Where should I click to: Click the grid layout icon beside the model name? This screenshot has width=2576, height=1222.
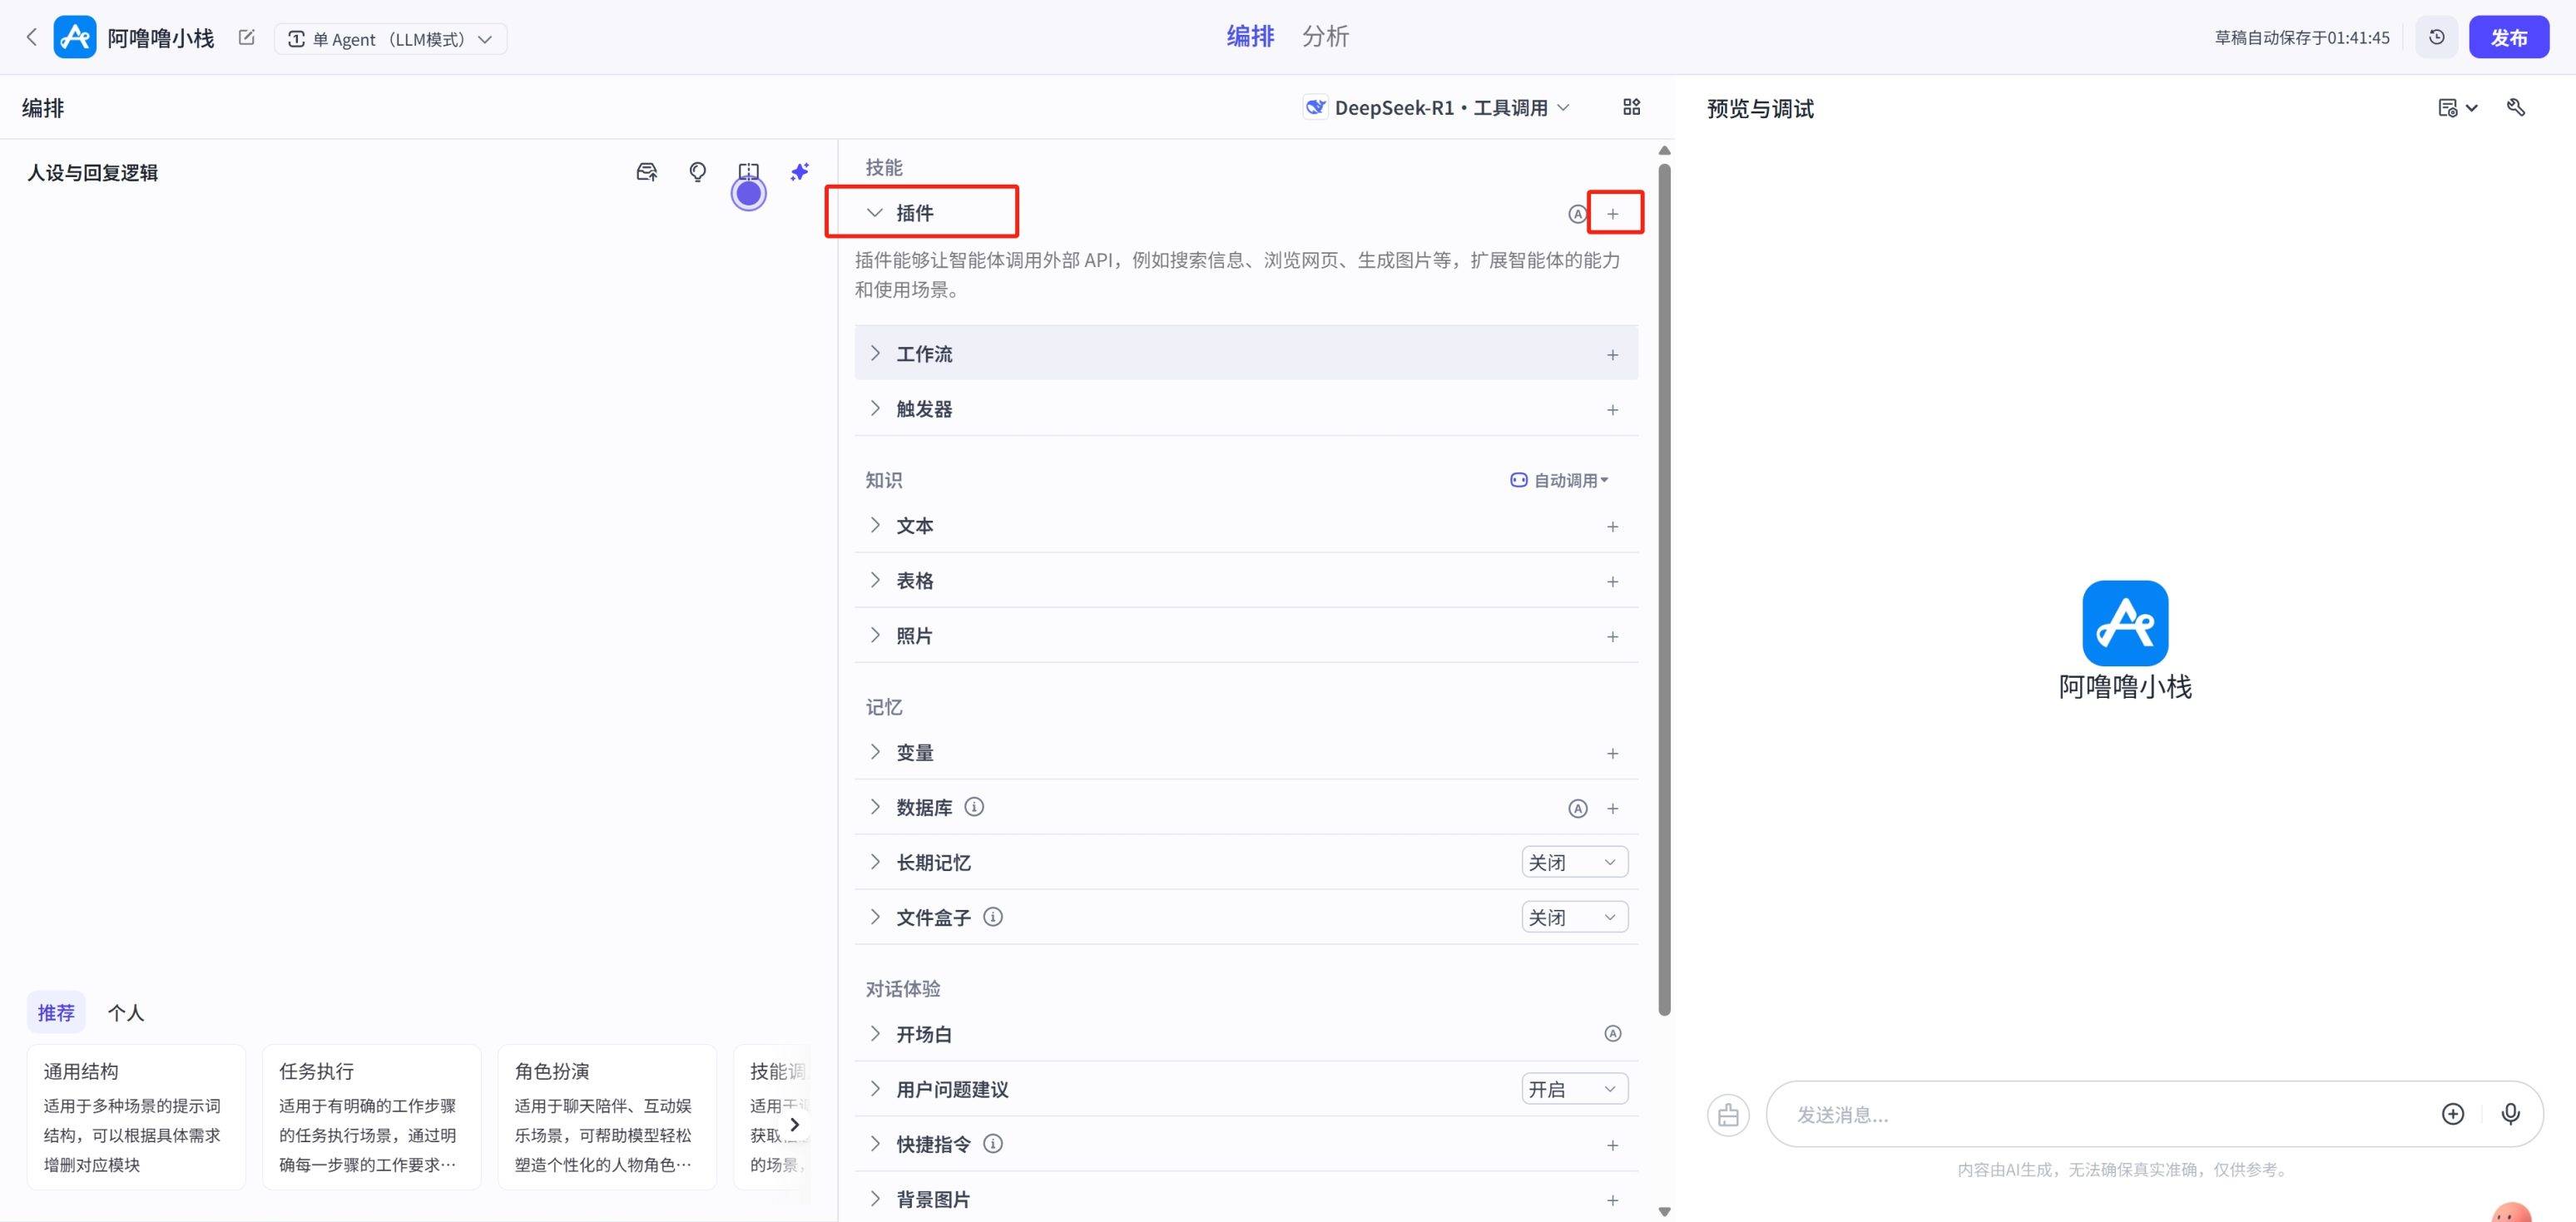pos(1631,107)
